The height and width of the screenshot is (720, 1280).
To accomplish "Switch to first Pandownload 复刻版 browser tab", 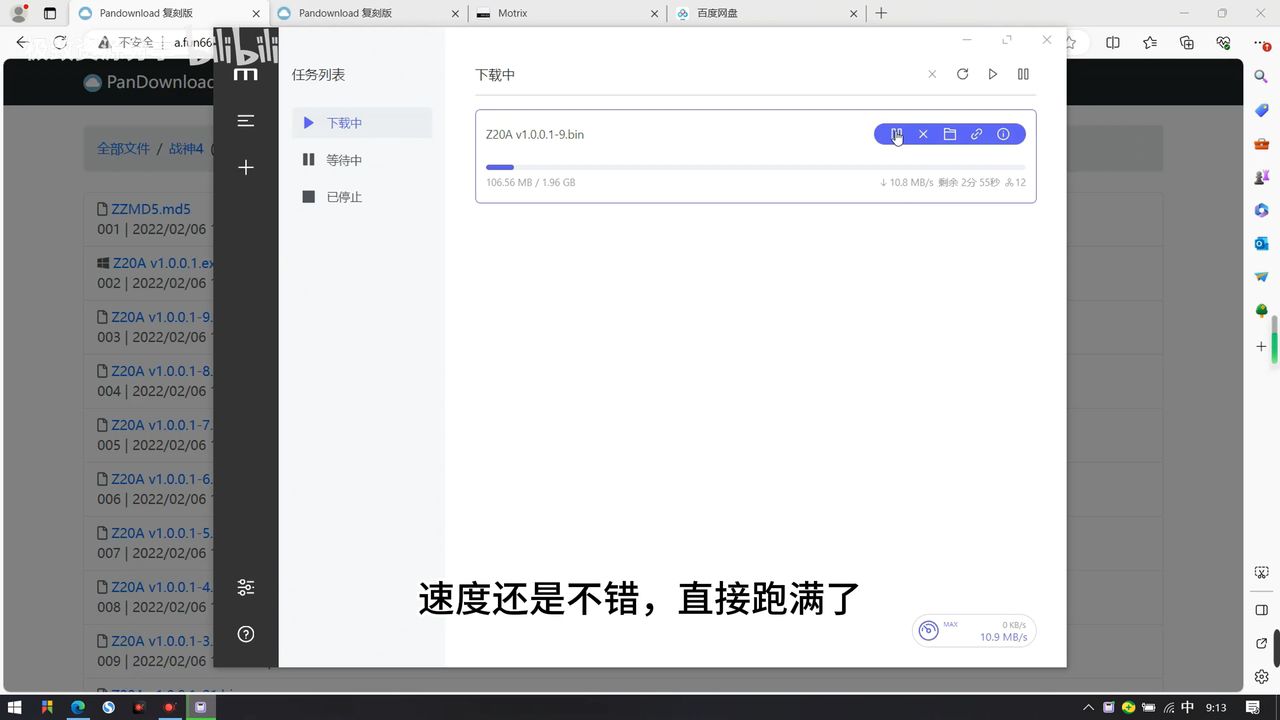I will click(x=169, y=13).
